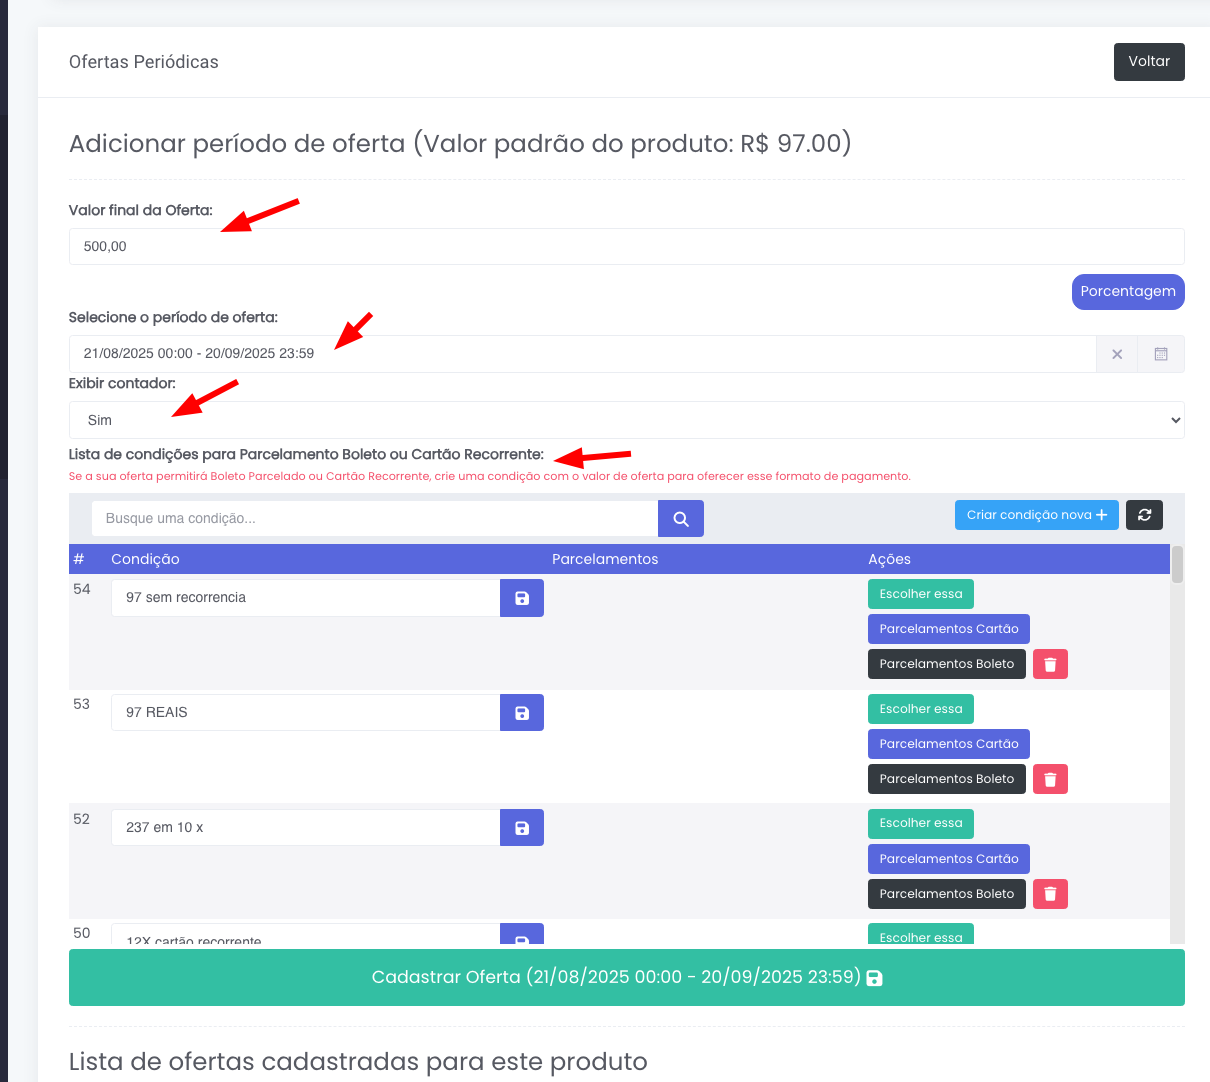Screen dimensions: 1210x1082
Task: Open 'Parcelamentos Boleto' for condition 52
Action: pos(946,894)
